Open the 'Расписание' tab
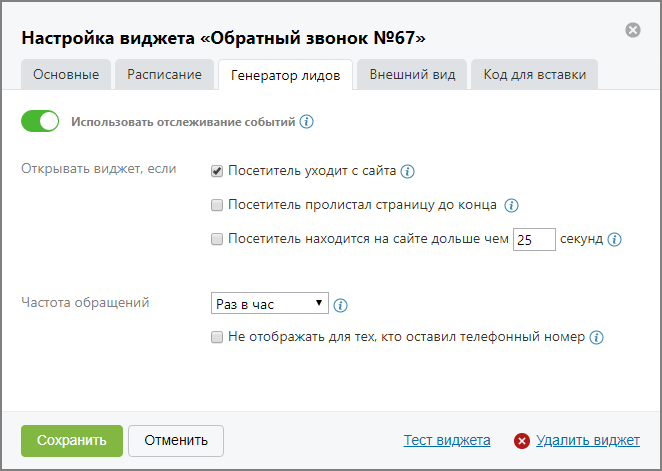 click(x=164, y=74)
